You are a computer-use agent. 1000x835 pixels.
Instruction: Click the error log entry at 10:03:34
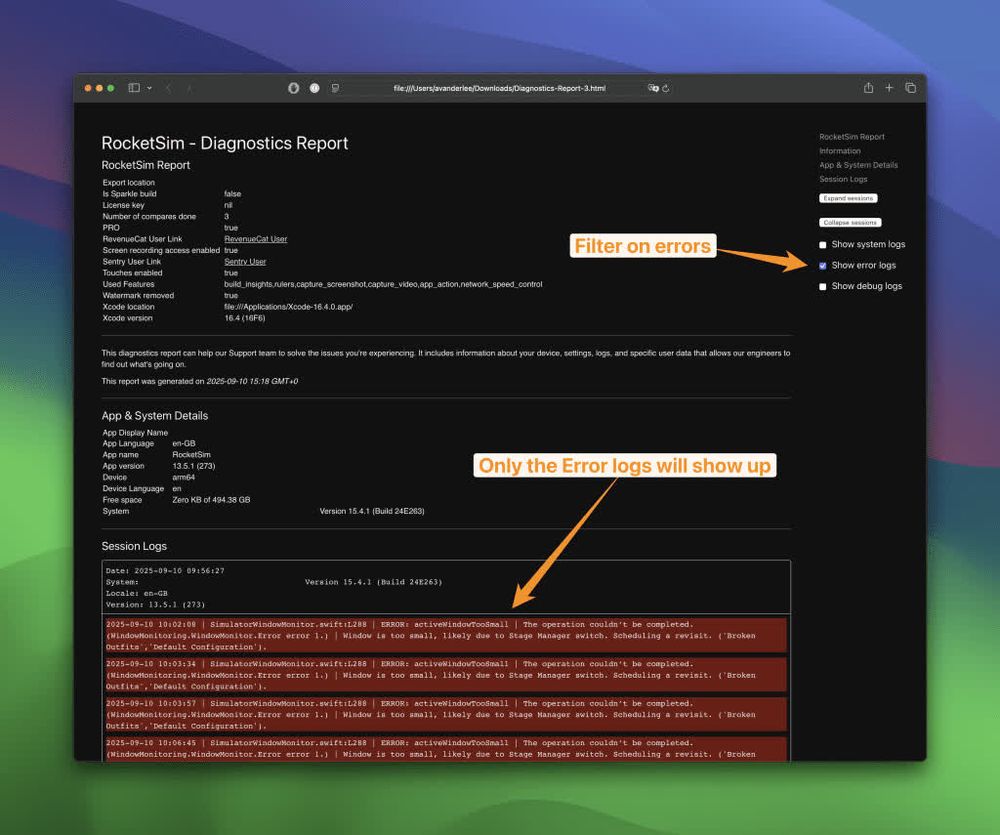tap(446, 675)
